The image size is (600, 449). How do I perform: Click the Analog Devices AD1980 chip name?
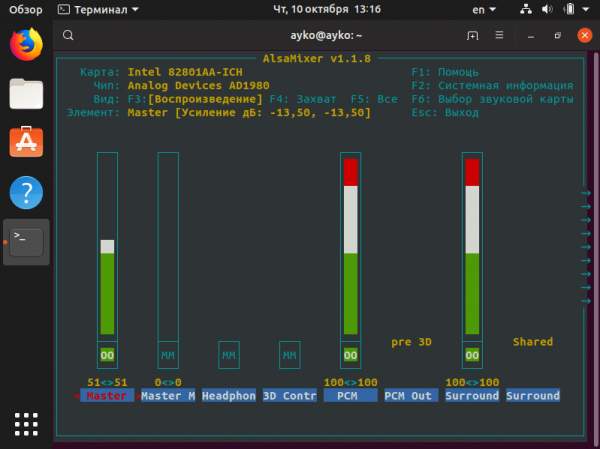point(198,85)
